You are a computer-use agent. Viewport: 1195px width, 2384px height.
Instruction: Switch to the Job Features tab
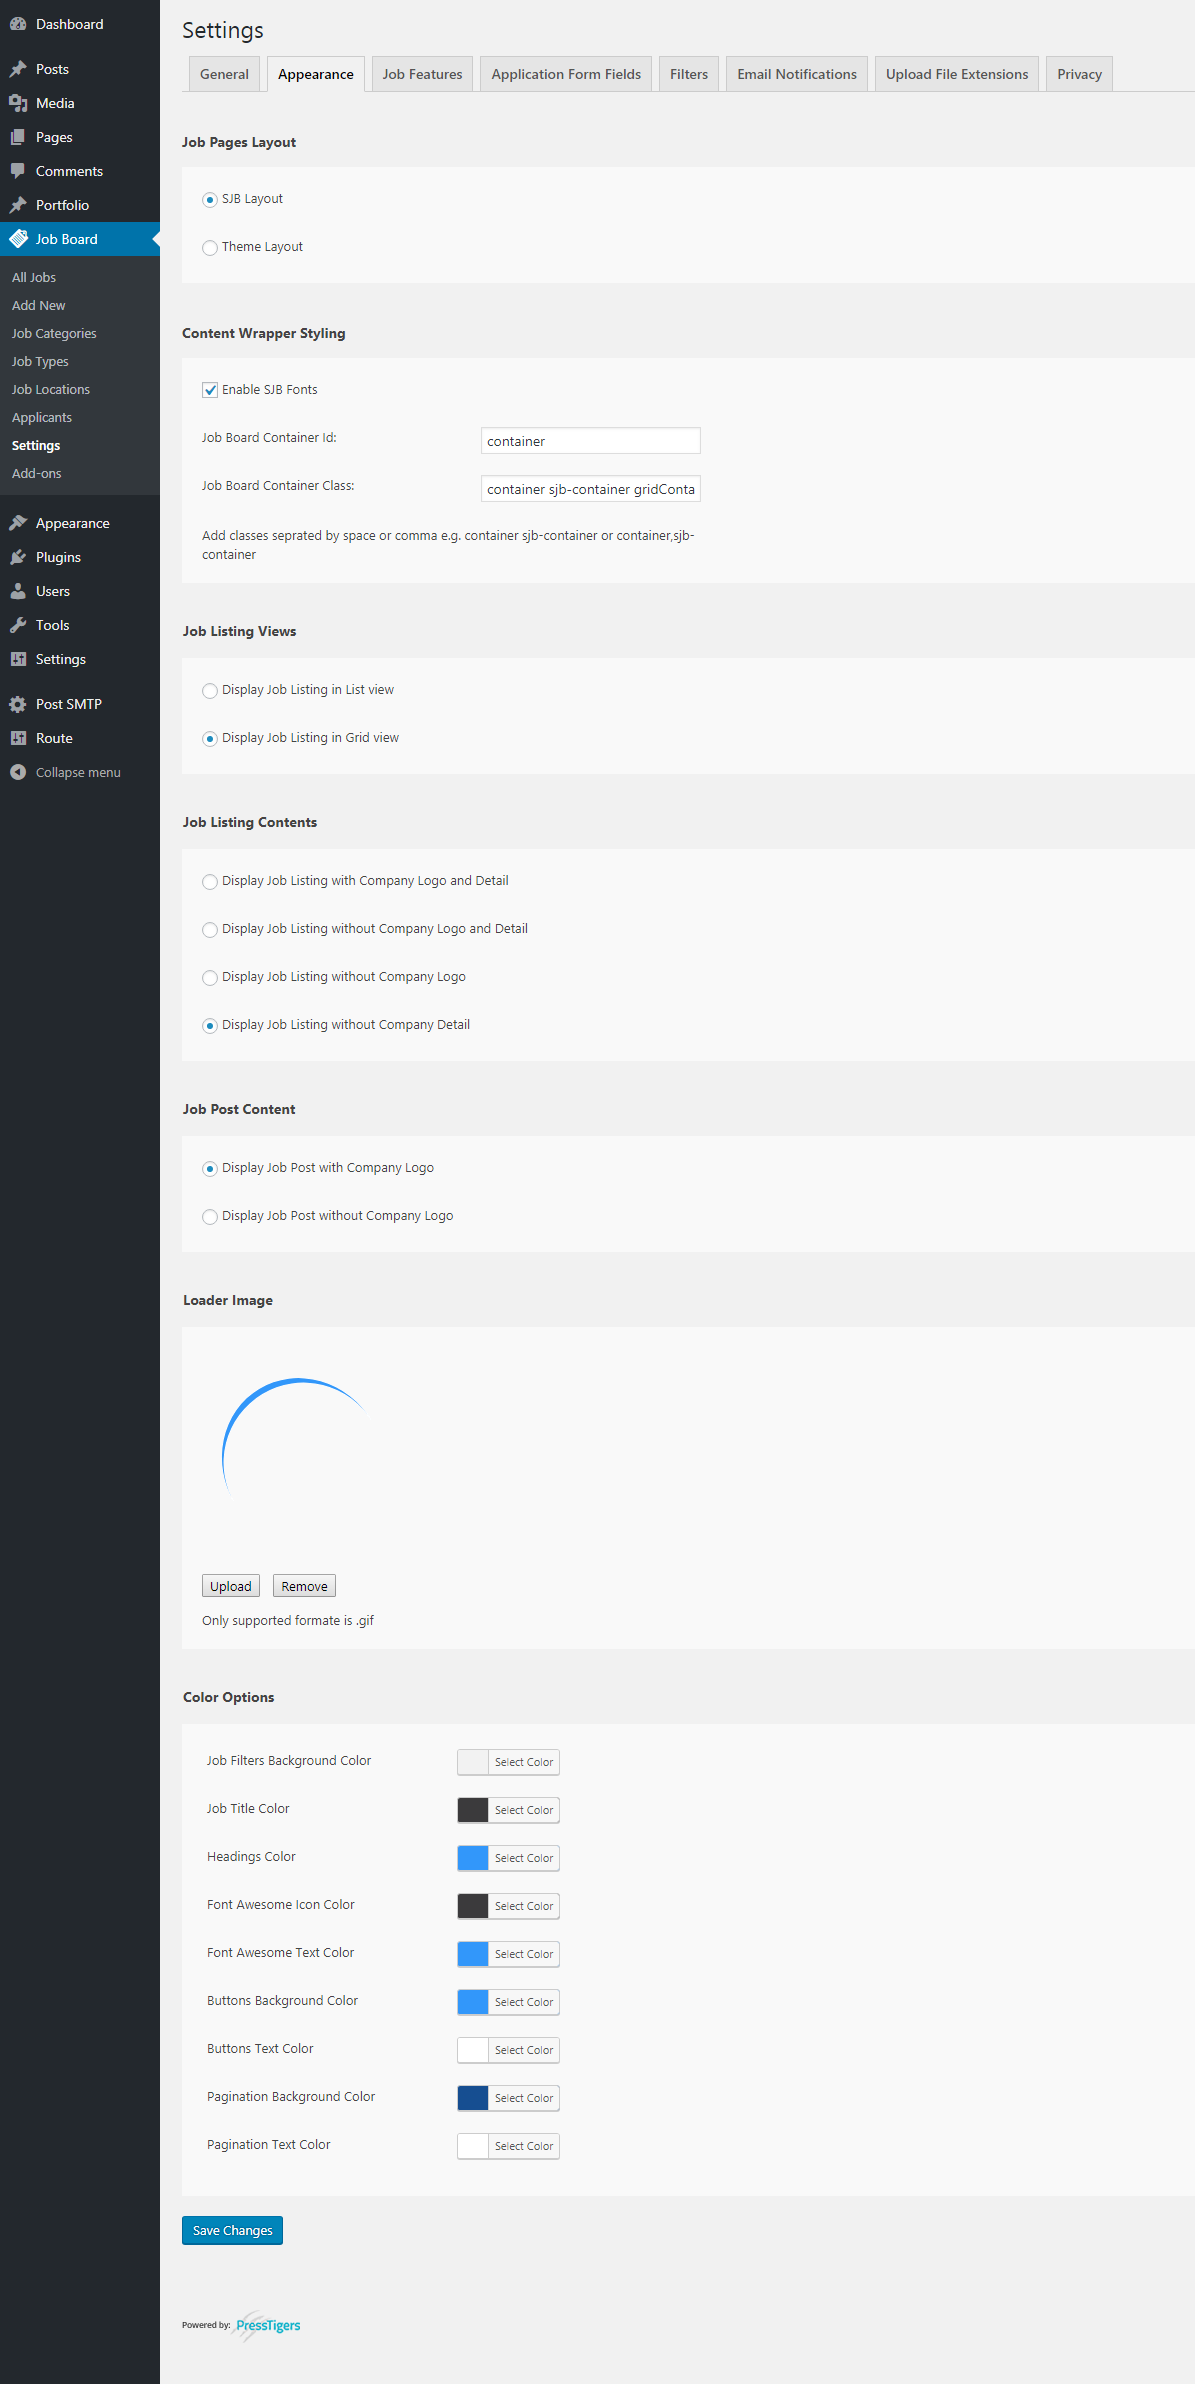tap(422, 74)
